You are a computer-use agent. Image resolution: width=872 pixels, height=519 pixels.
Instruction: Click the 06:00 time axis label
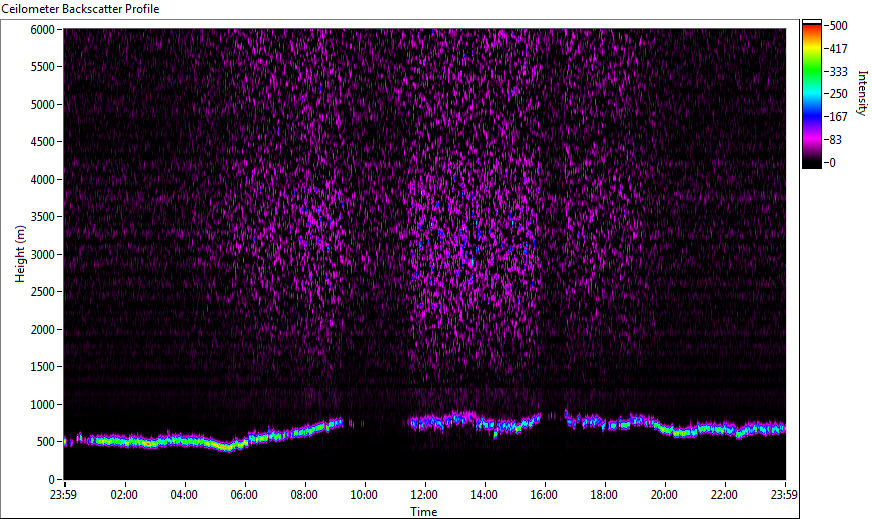(244, 495)
